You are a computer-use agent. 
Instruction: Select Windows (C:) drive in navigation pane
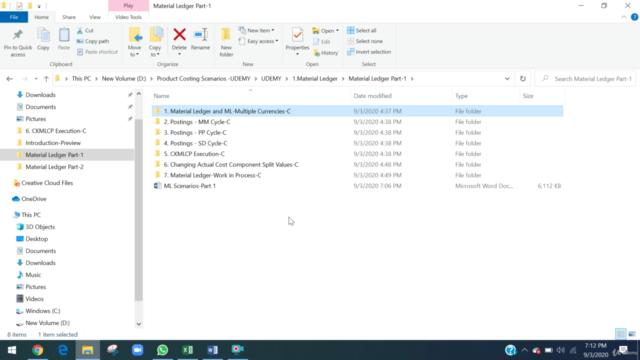pos(42,311)
